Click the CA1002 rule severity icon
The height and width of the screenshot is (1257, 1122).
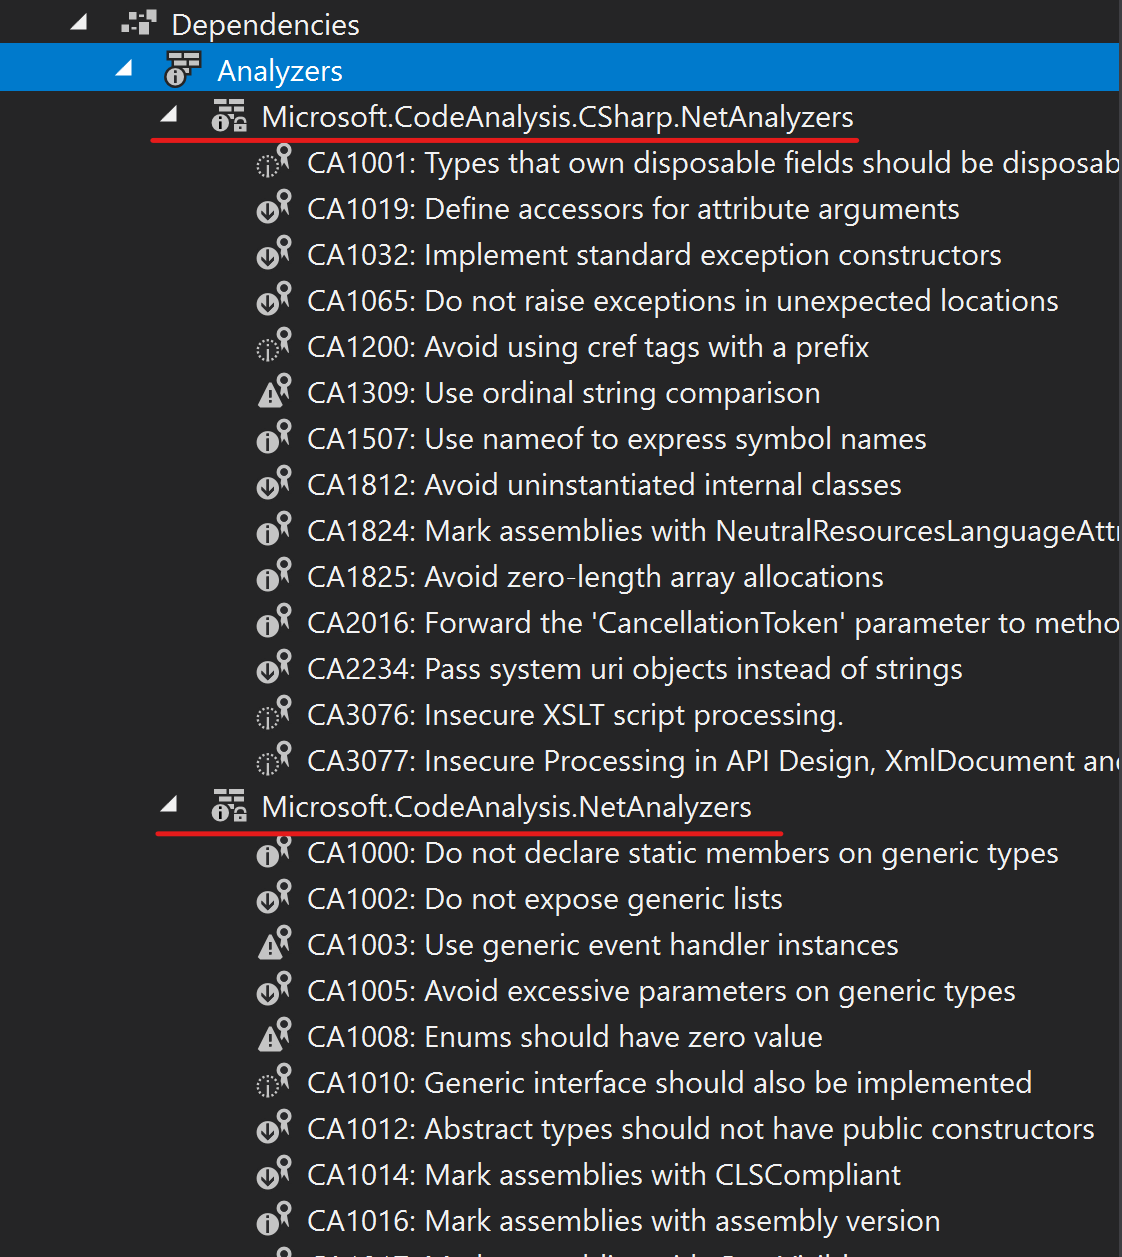coord(273,898)
